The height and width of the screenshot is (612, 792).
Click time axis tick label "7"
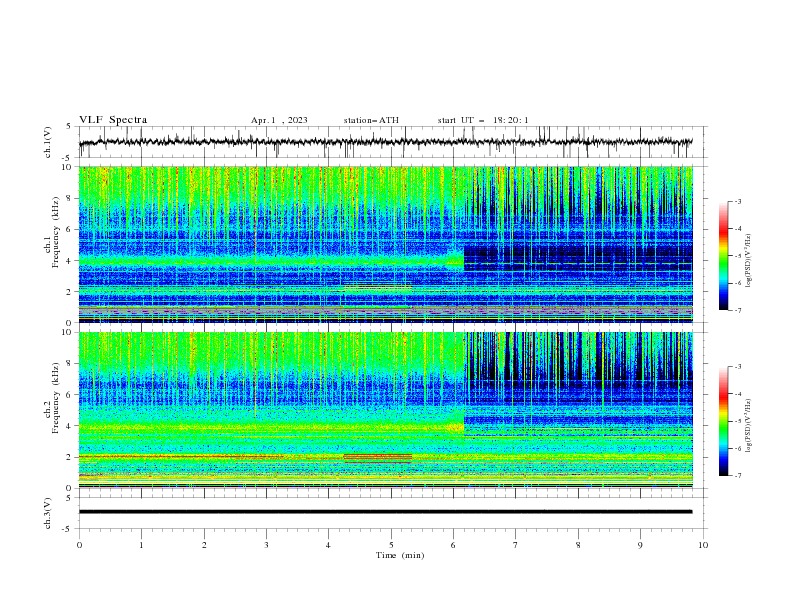[x=516, y=545]
